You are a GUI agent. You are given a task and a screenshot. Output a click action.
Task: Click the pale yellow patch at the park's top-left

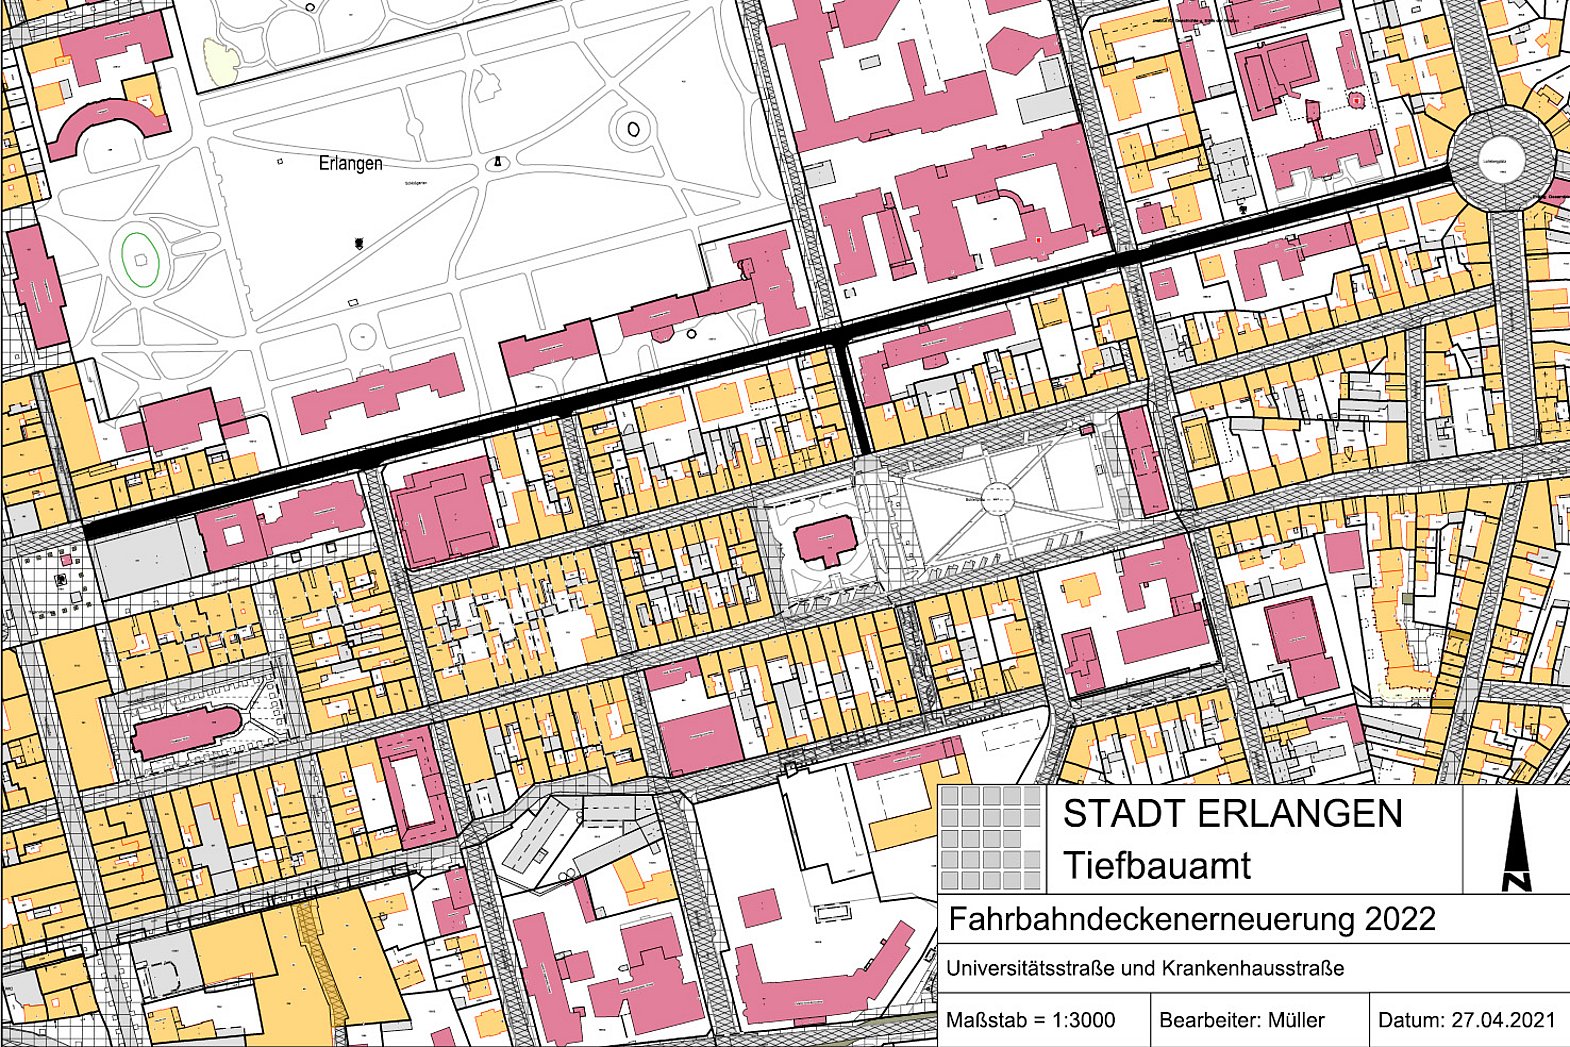220,60
